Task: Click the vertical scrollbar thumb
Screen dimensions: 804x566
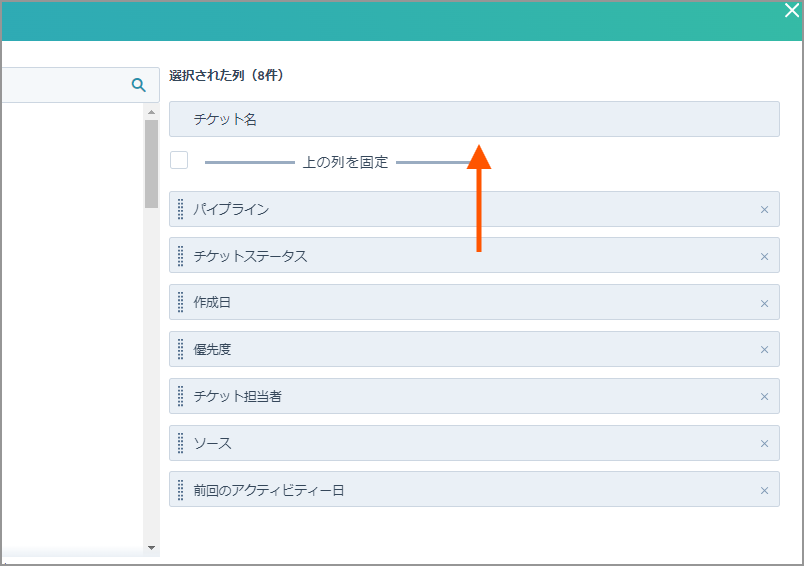Action: 151,164
